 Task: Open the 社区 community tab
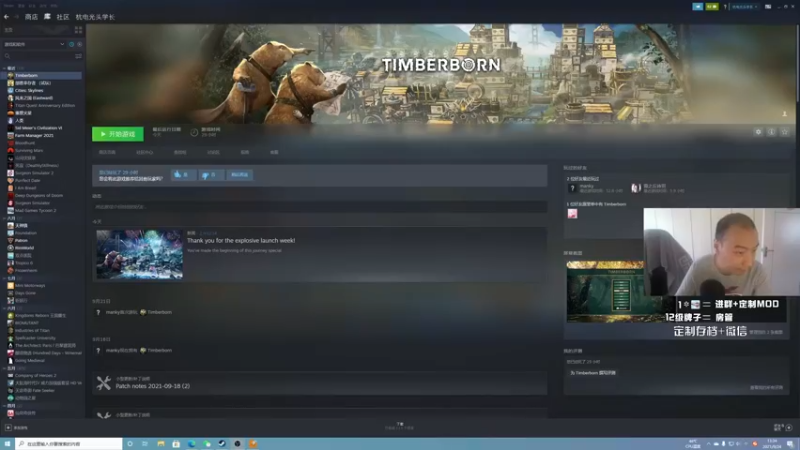tap(63, 17)
